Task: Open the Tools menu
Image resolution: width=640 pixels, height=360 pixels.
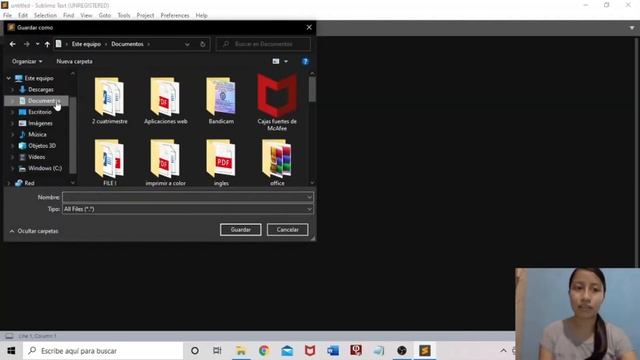Action: [x=124, y=16]
